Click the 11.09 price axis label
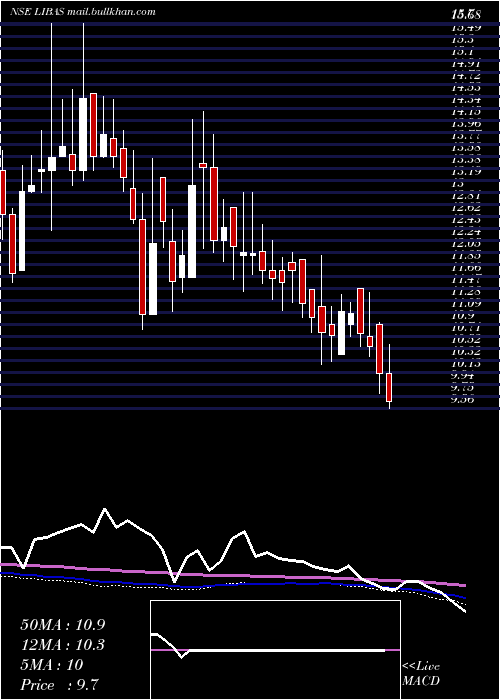500x700 pixels. click(x=465, y=304)
